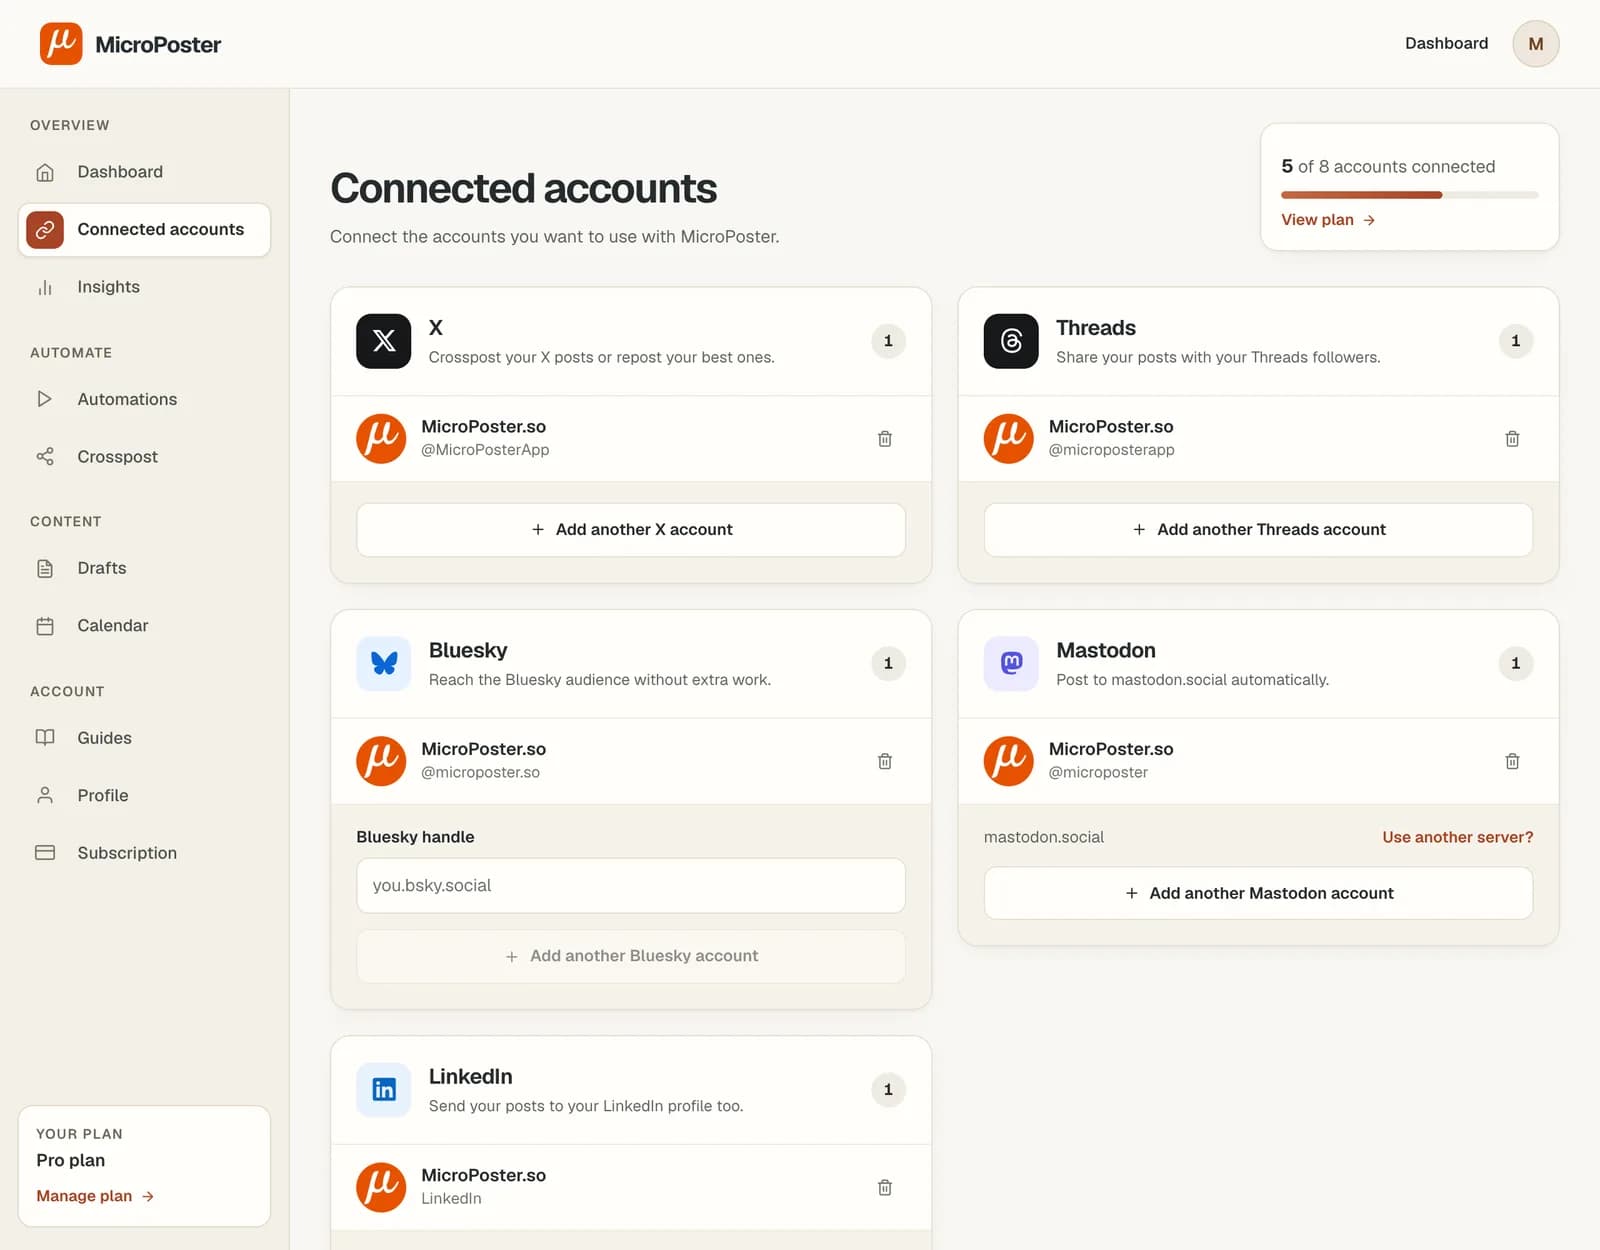
Task: Click the accounts connected progress bar
Action: pyautogui.click(x=1409, y=195)
